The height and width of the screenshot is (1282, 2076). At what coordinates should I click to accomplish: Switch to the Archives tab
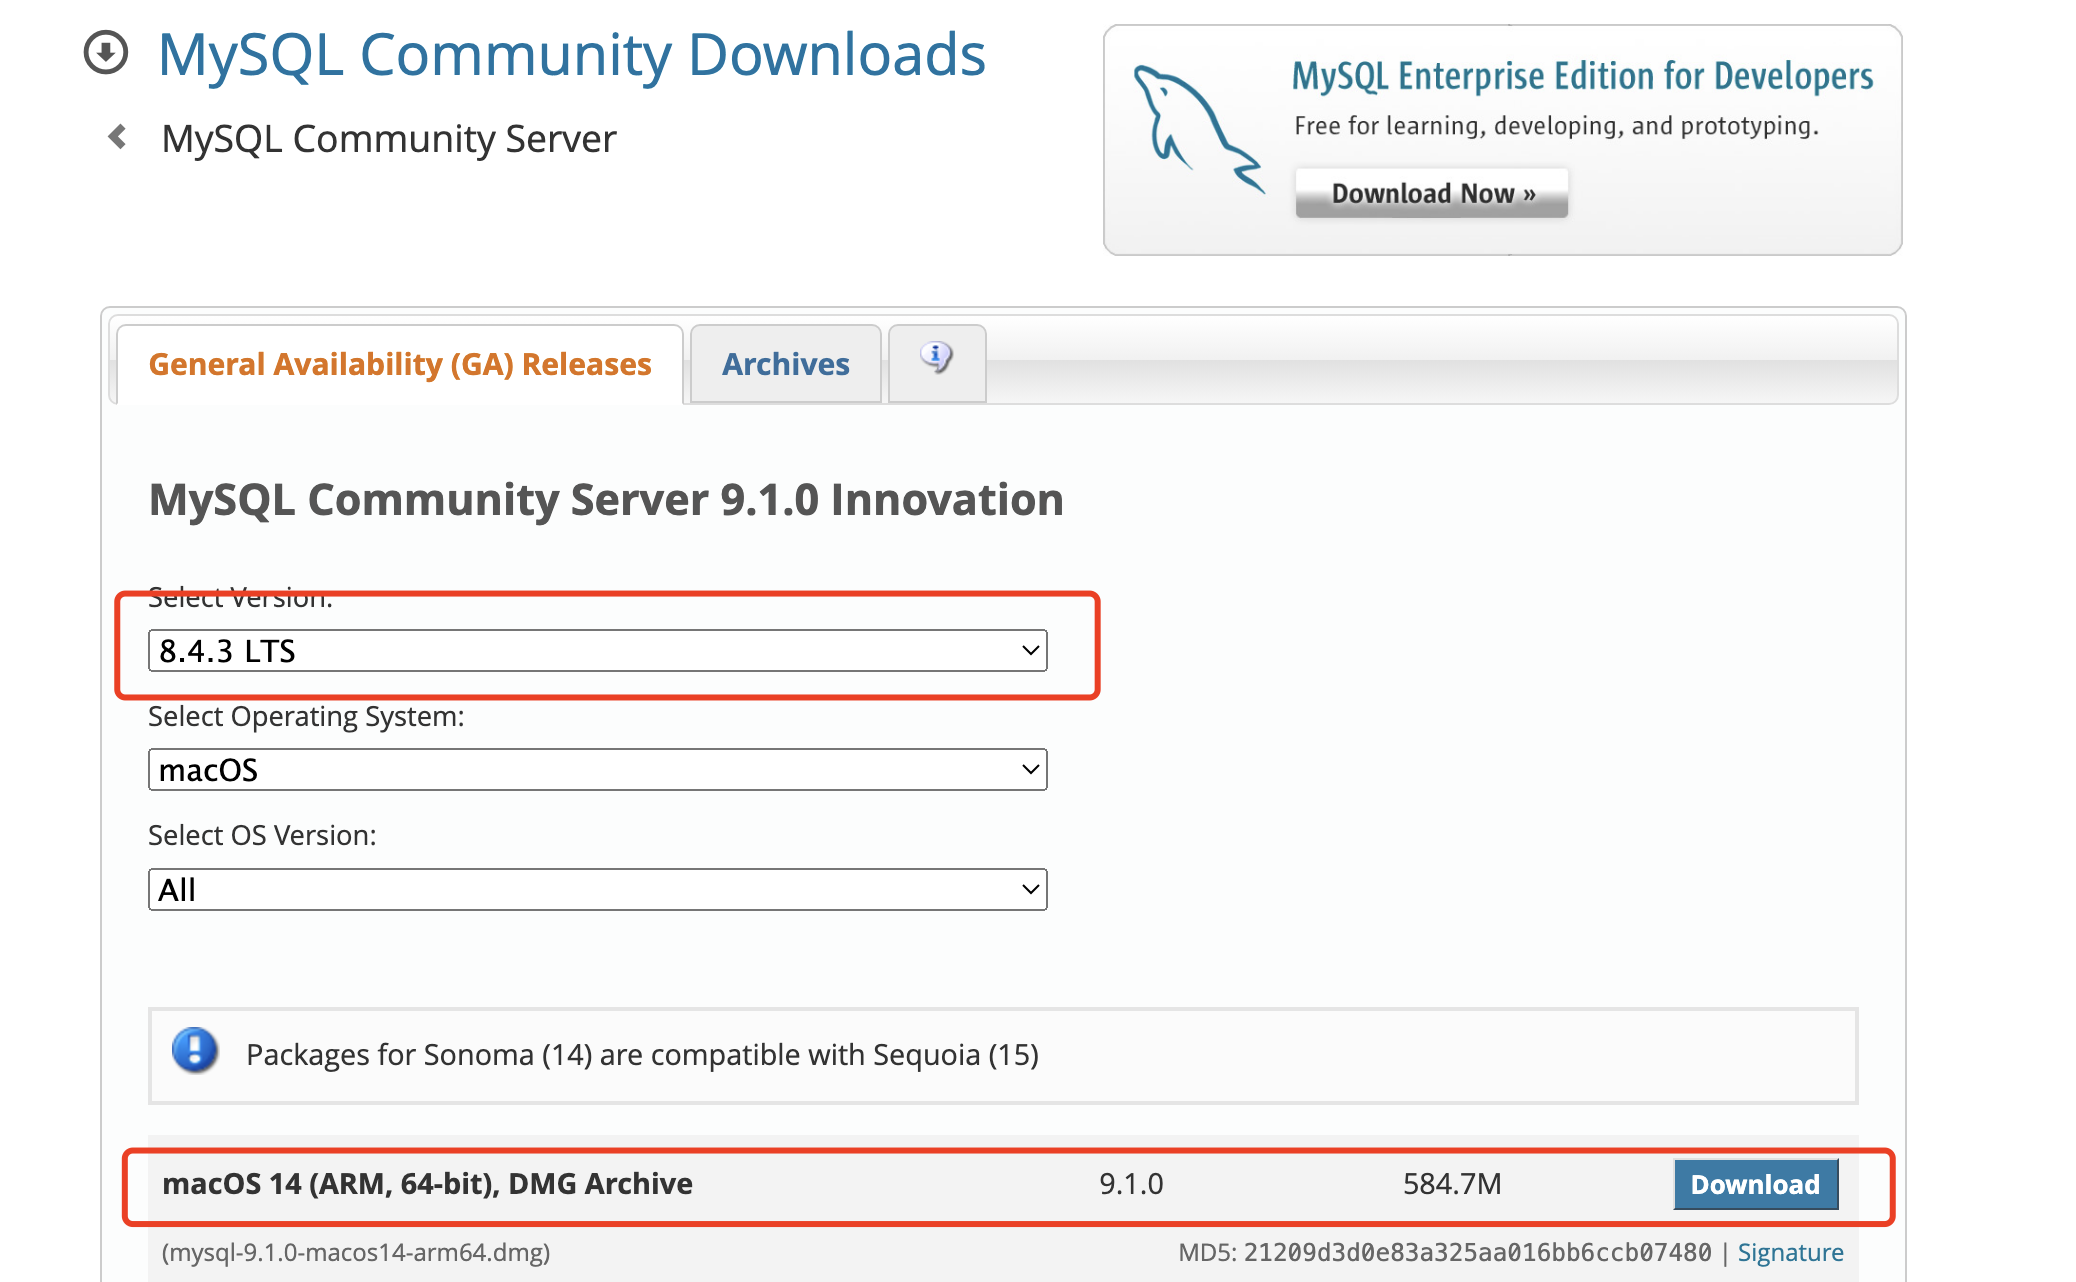(786, 364)
